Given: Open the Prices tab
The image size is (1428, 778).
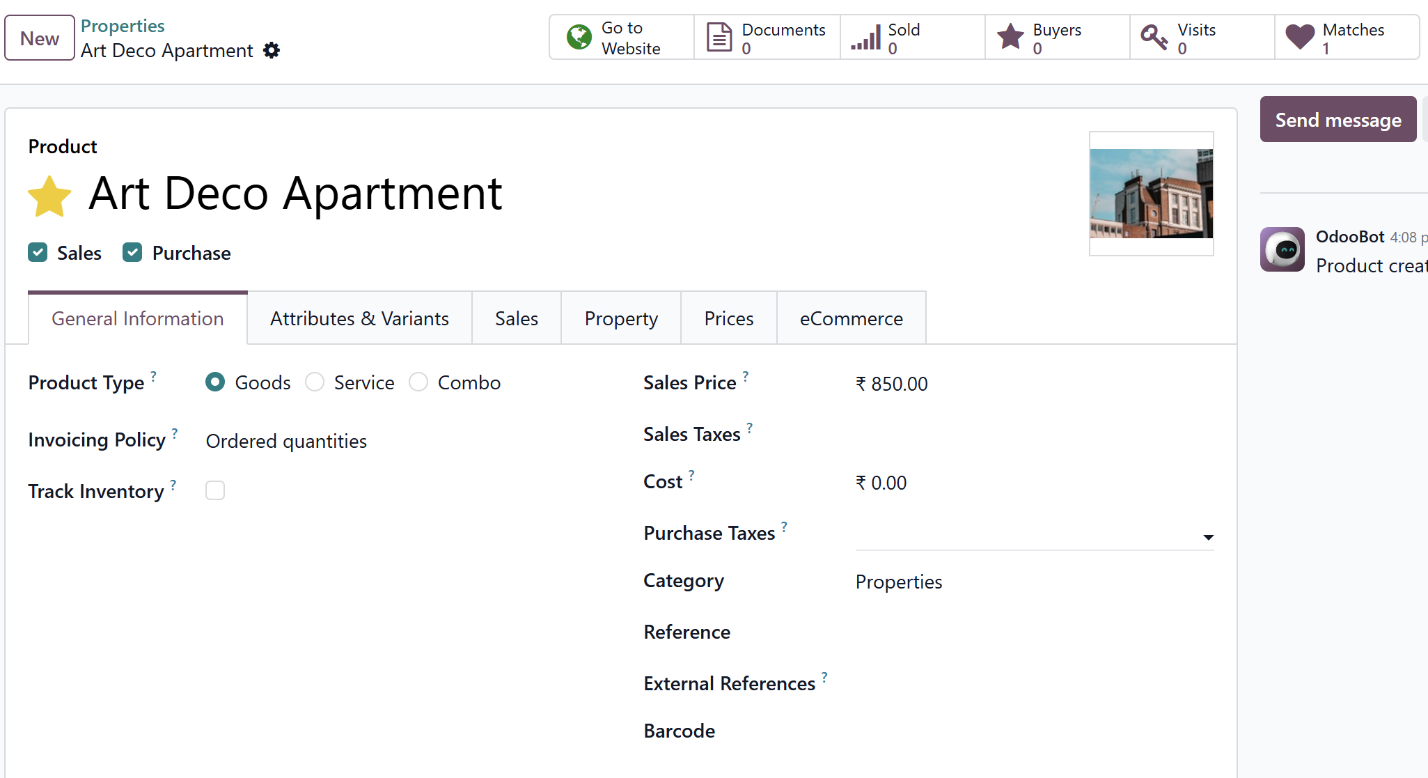Looking at the screenshot, I should [x=729, y=318].
